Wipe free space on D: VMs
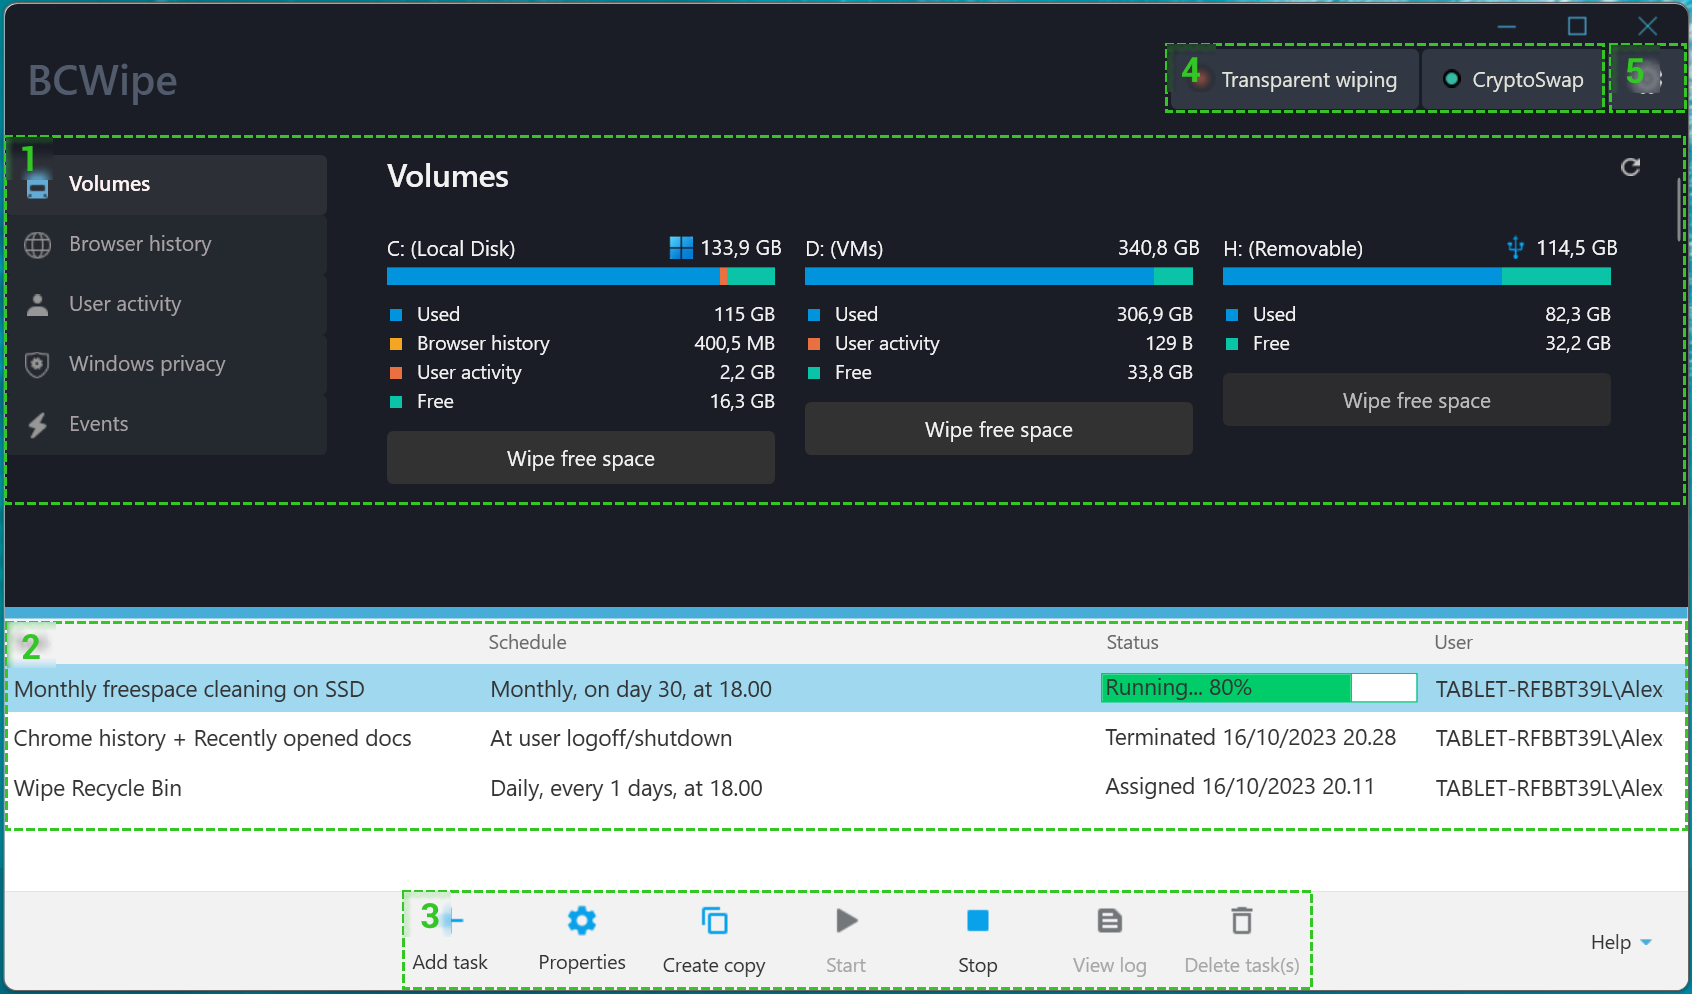This screenshot has height=994, width=1692. click(999, 429)
